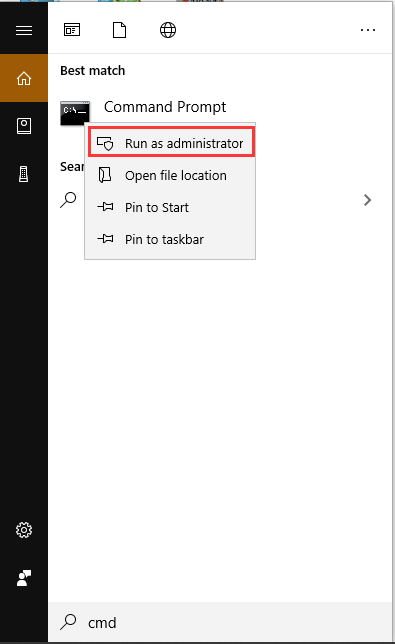This screenshot has height=644, width=395.
Task: Open the hamburger menu in the sidebar
Action: point(24,30)
